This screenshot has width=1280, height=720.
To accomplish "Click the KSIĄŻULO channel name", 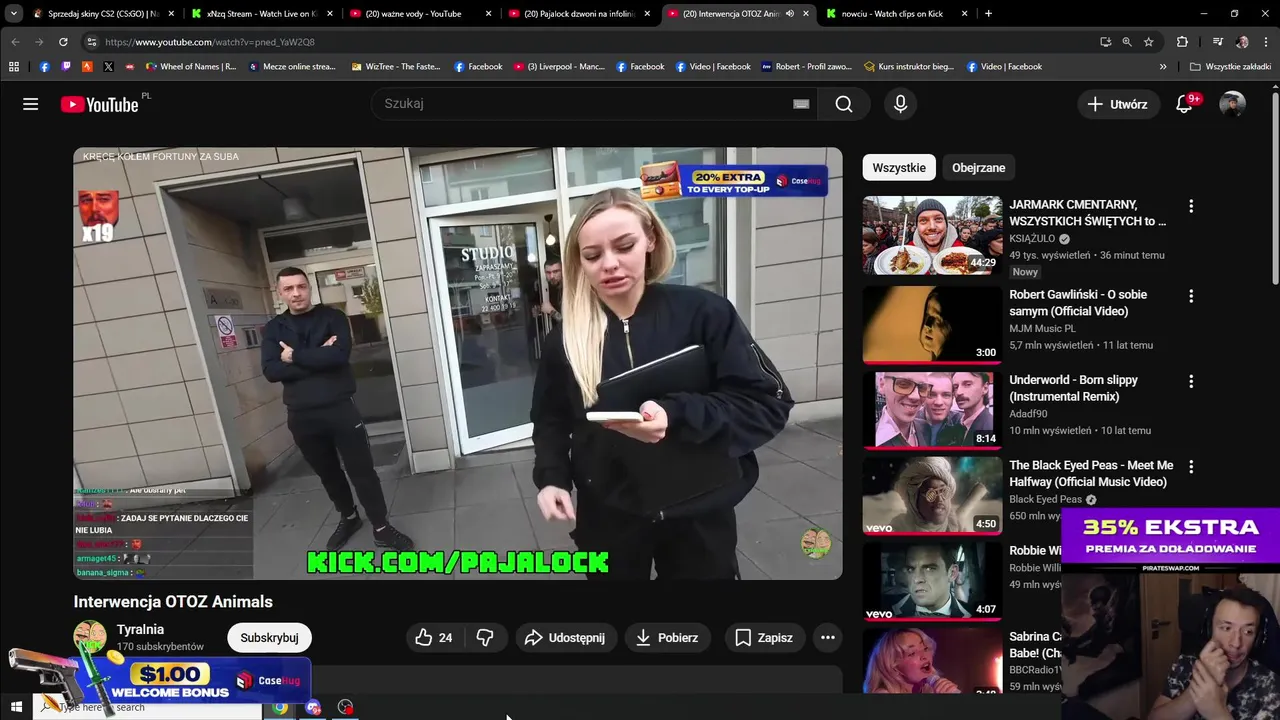I will pyautogui.click(x=1032, y=239).
